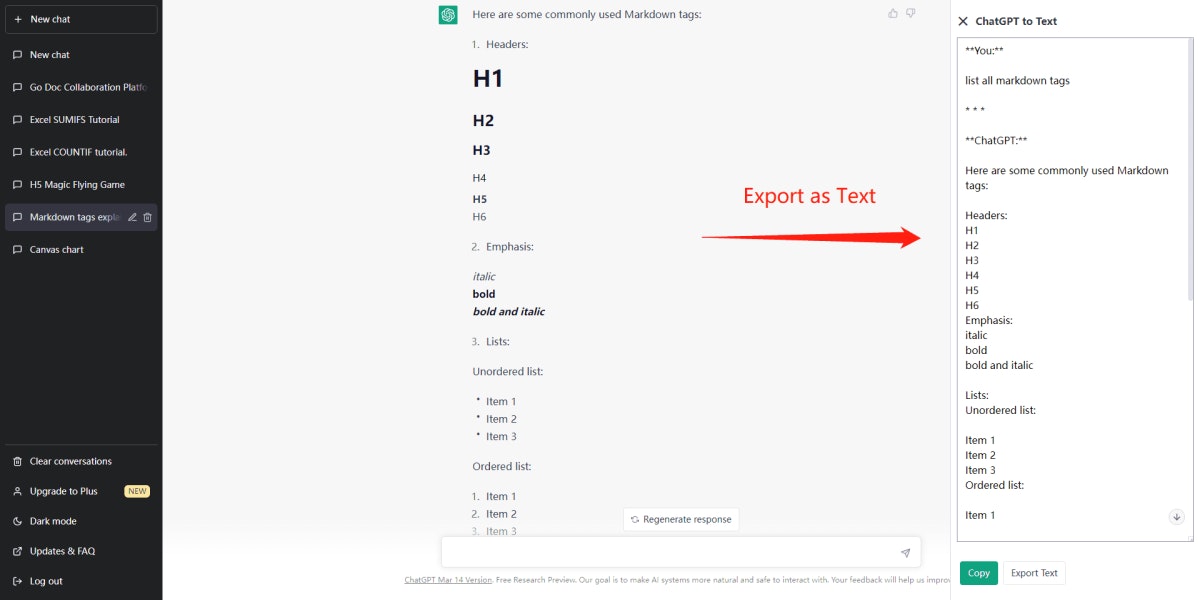Image resolution: width=1200 pixels, height=600 pixels.
Task: Click the trash icon to delete the Markdown tags chat
Action: click(x=148, y=217)
